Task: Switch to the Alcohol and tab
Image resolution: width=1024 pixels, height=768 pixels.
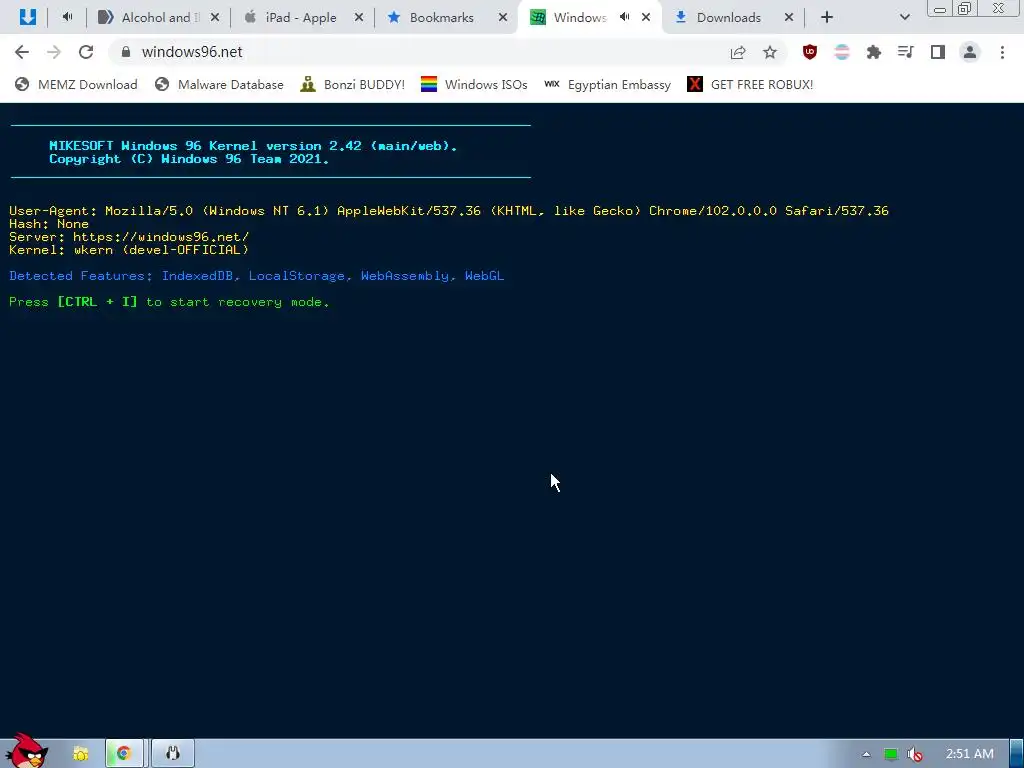Action: tap(150, 17)
